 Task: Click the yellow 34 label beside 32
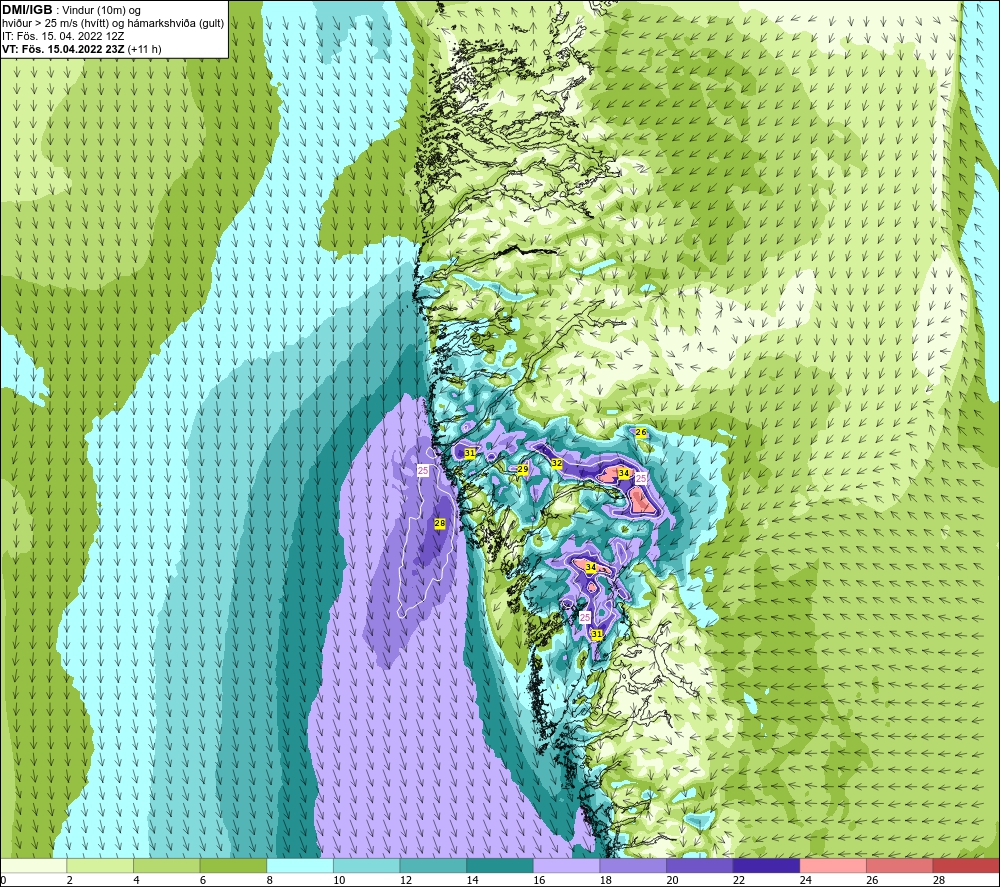coord(624,473)
